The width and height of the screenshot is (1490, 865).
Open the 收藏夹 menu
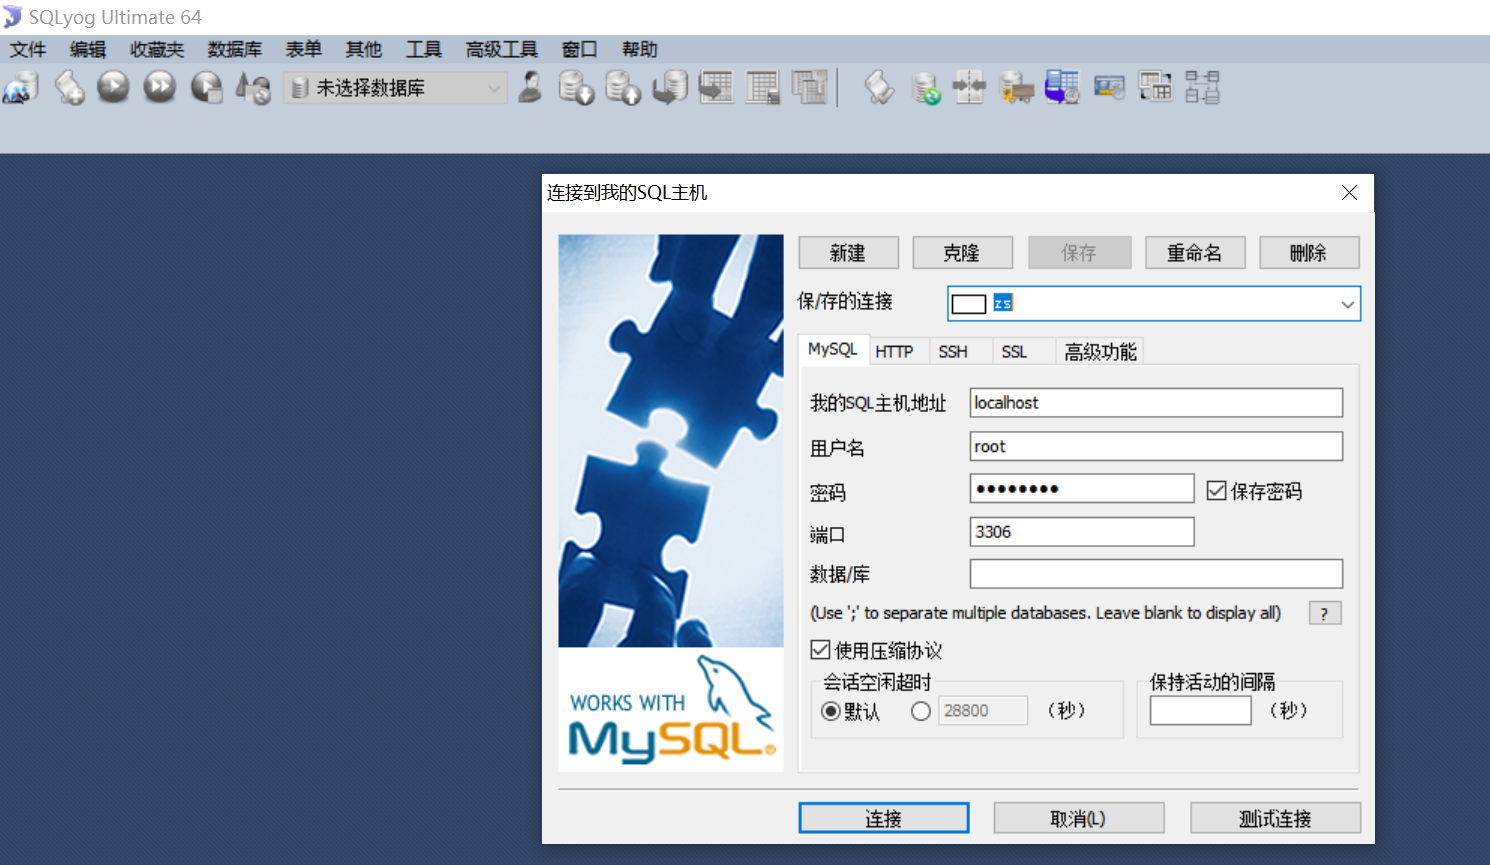[157, 49]
